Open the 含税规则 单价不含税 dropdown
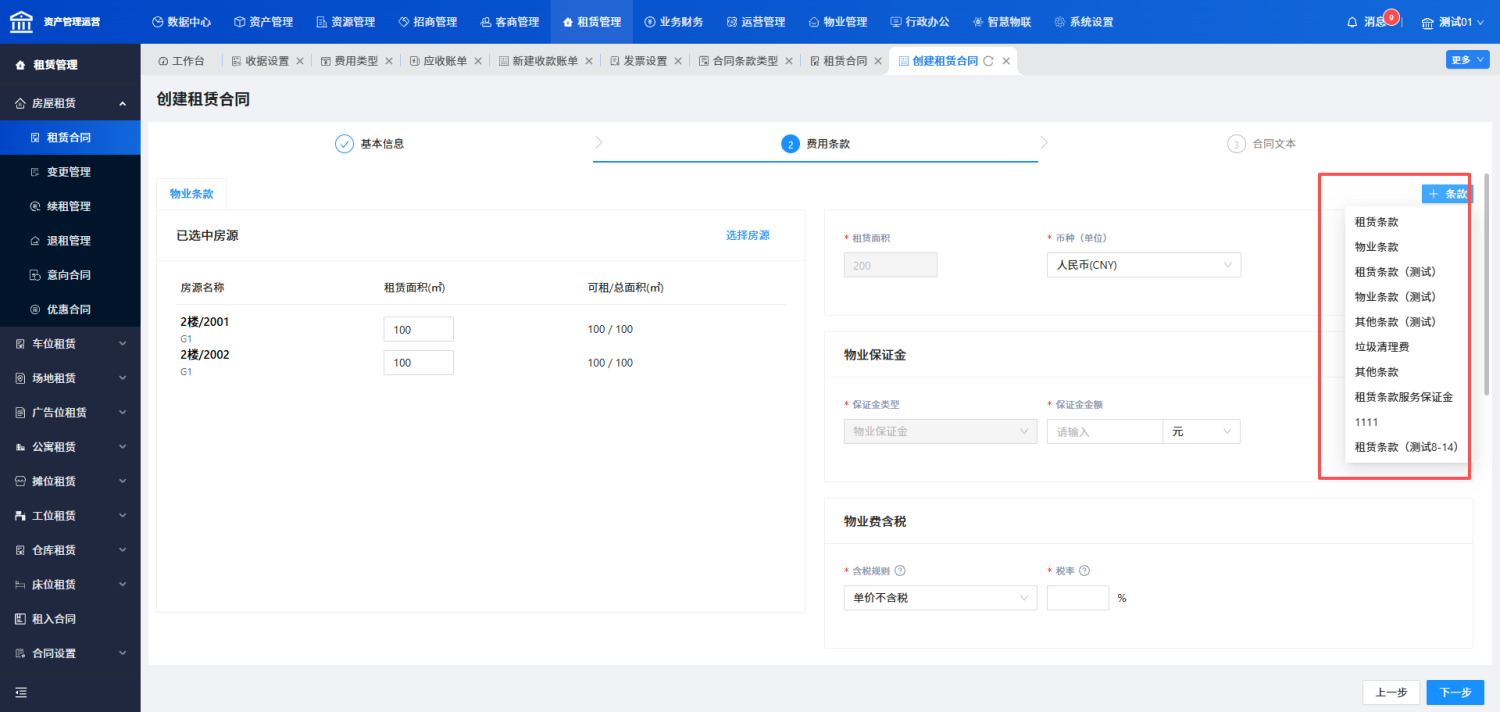The height and width of the screenshot is (712, 1500). 940,598
